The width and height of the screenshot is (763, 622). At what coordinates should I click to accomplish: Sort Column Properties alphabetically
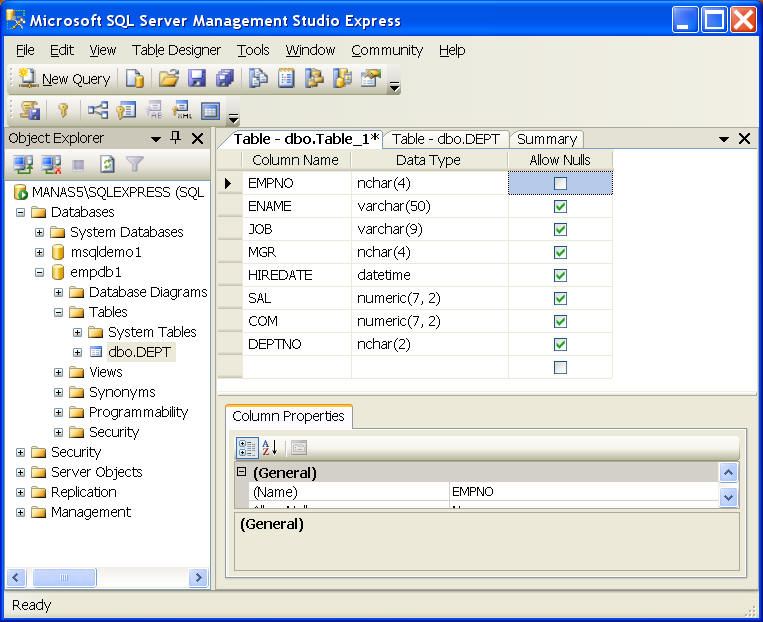270,447
